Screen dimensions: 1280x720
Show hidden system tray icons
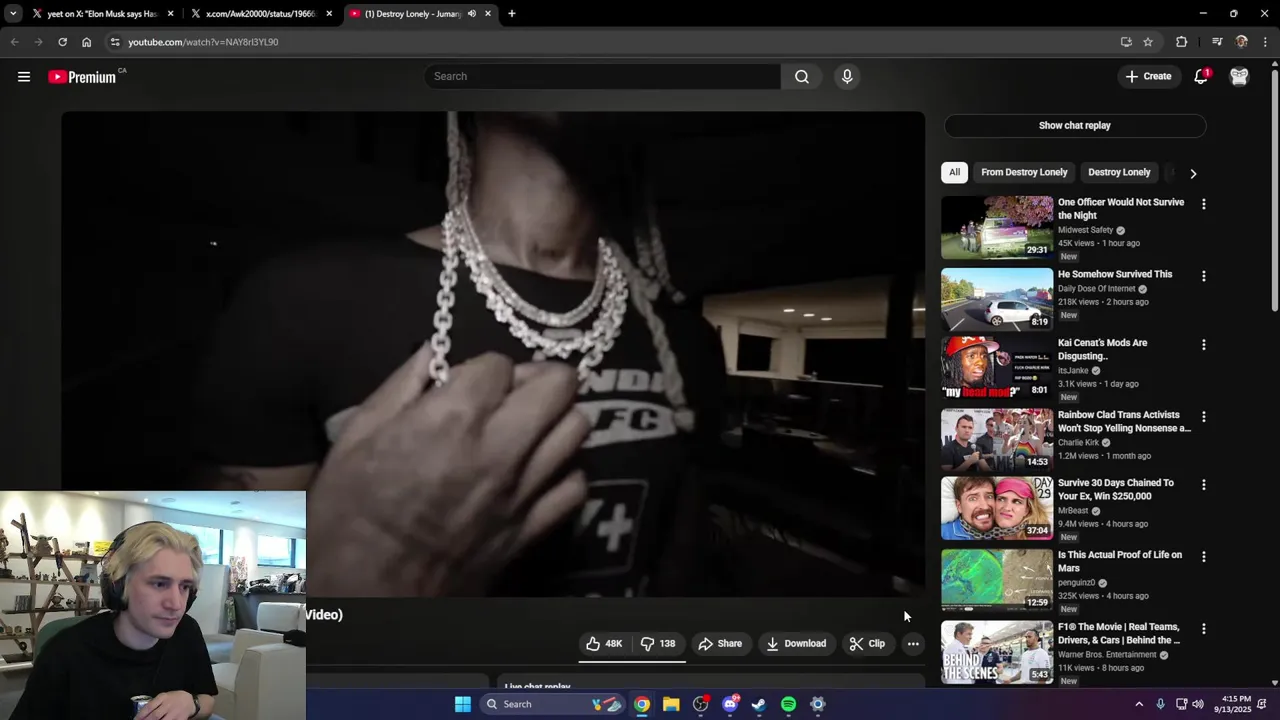coord(1138,704)
